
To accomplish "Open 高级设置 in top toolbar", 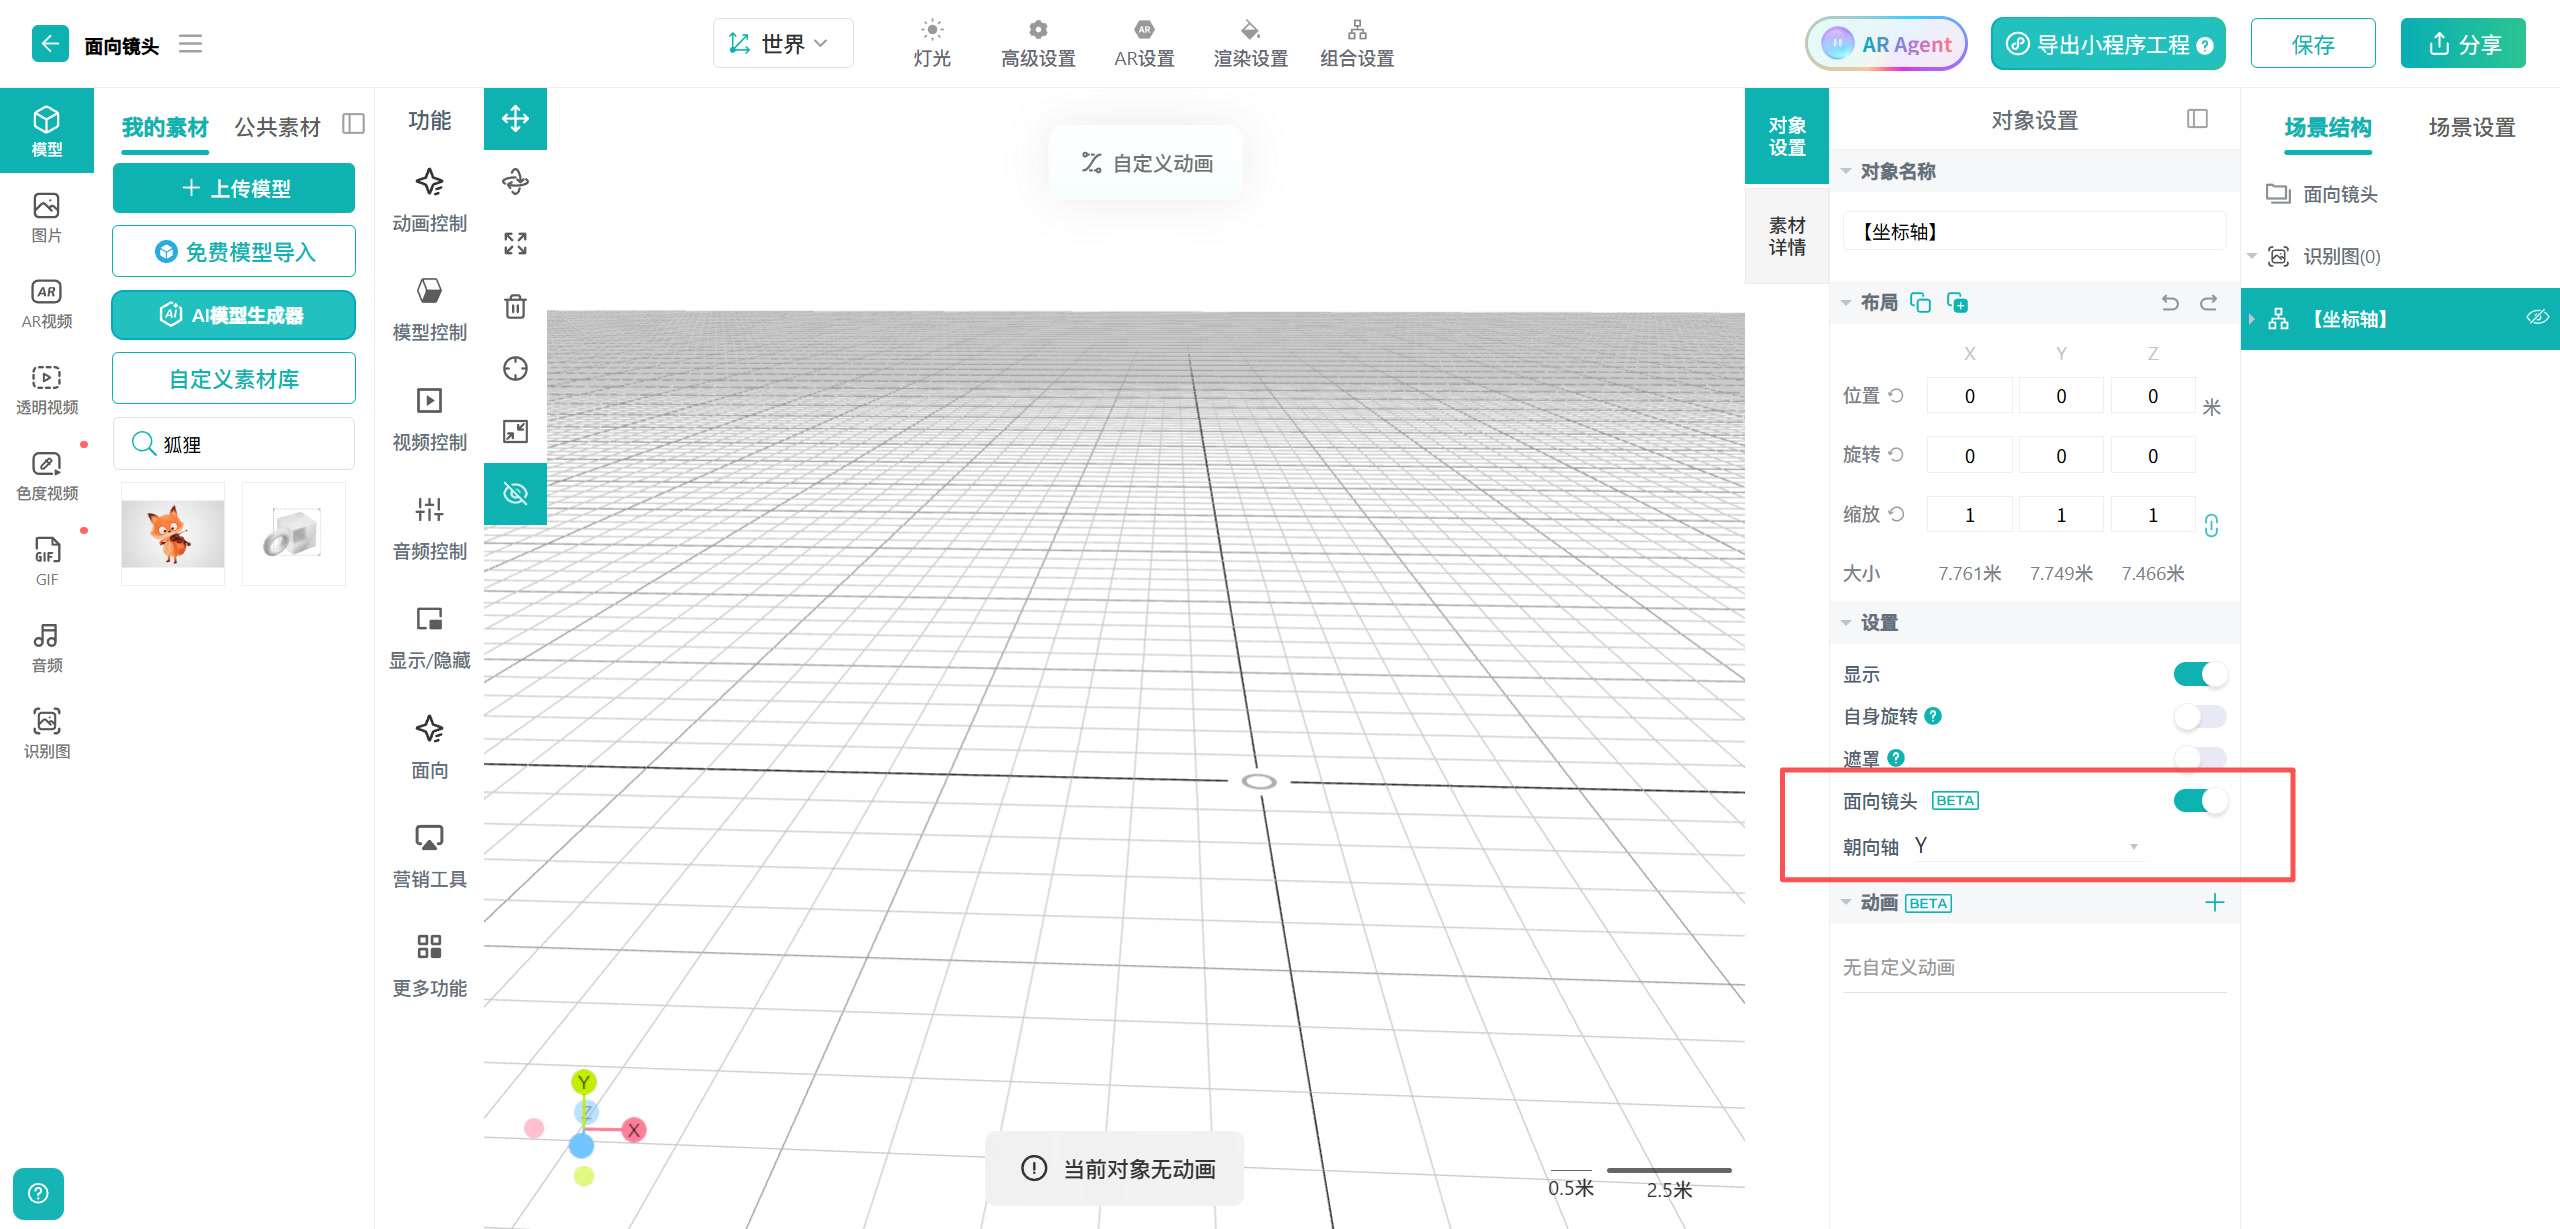I will coord(1038,44).
